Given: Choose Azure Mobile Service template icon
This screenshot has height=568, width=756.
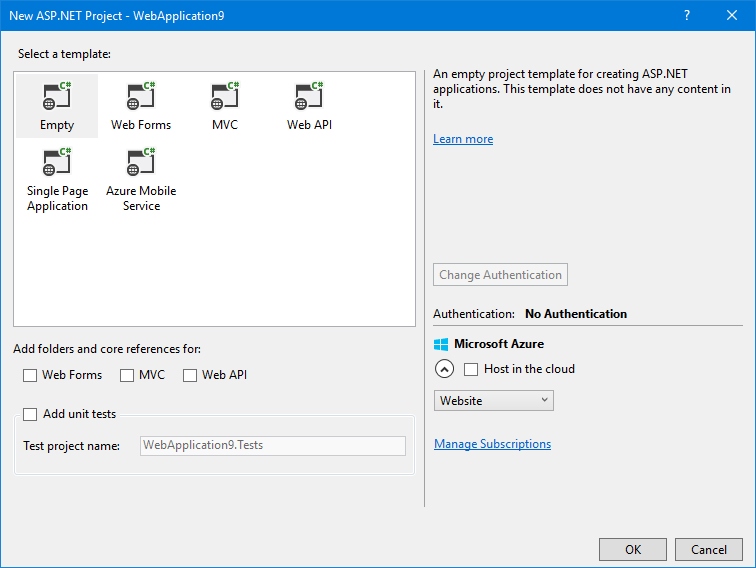Looking at the screenshot, I should [141, 162].
